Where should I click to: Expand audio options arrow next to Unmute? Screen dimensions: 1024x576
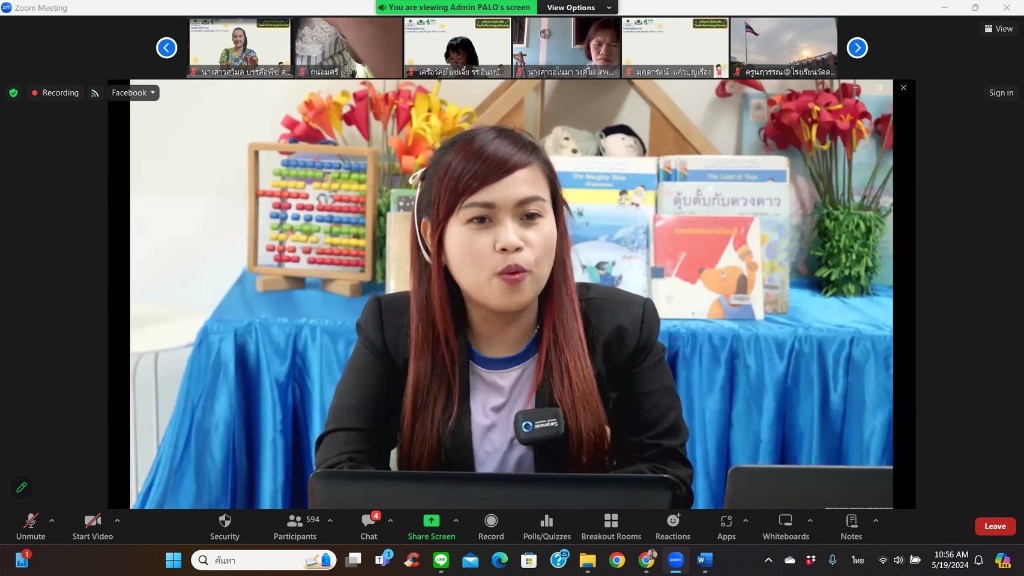(52, 520)
